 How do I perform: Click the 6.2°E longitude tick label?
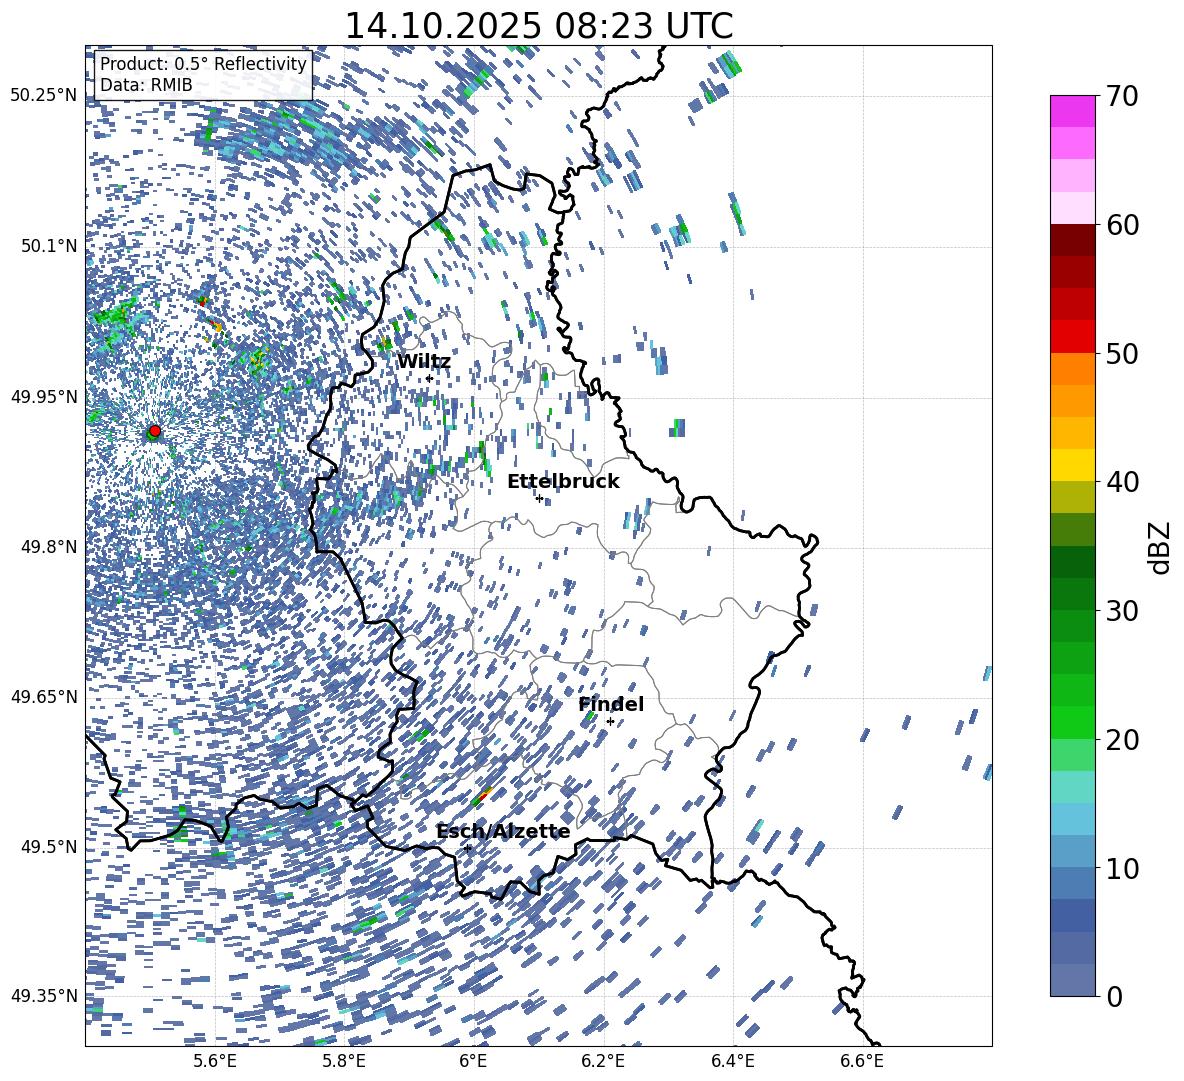(603, 1061)
